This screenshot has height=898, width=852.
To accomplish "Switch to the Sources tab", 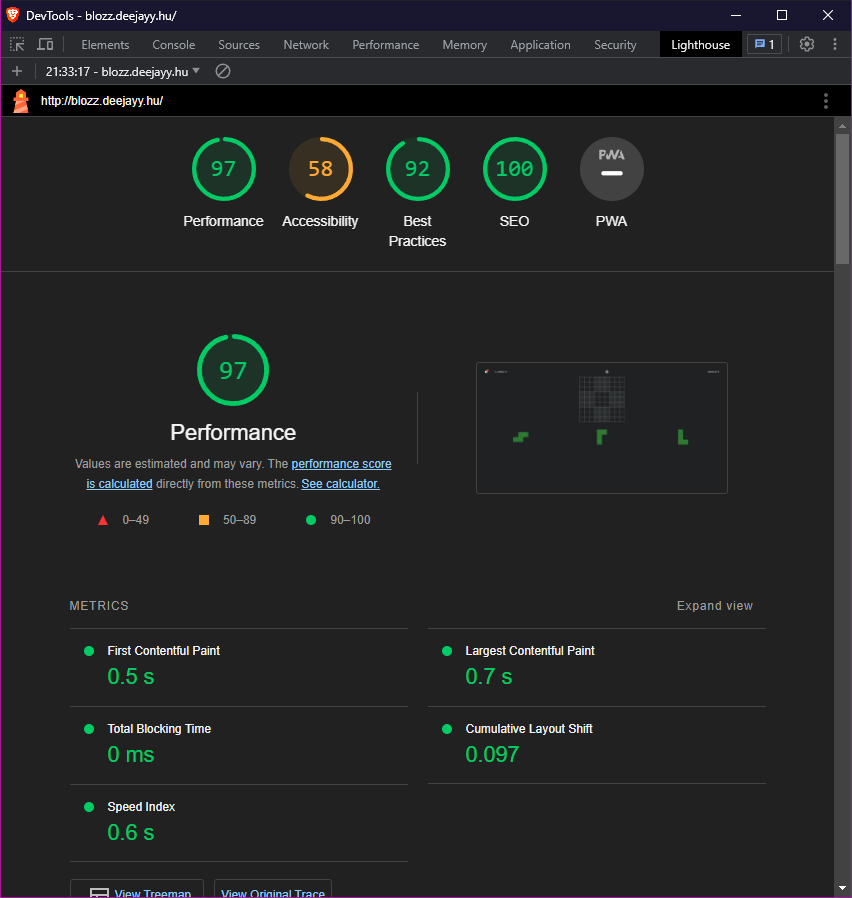I will (239, 45).
